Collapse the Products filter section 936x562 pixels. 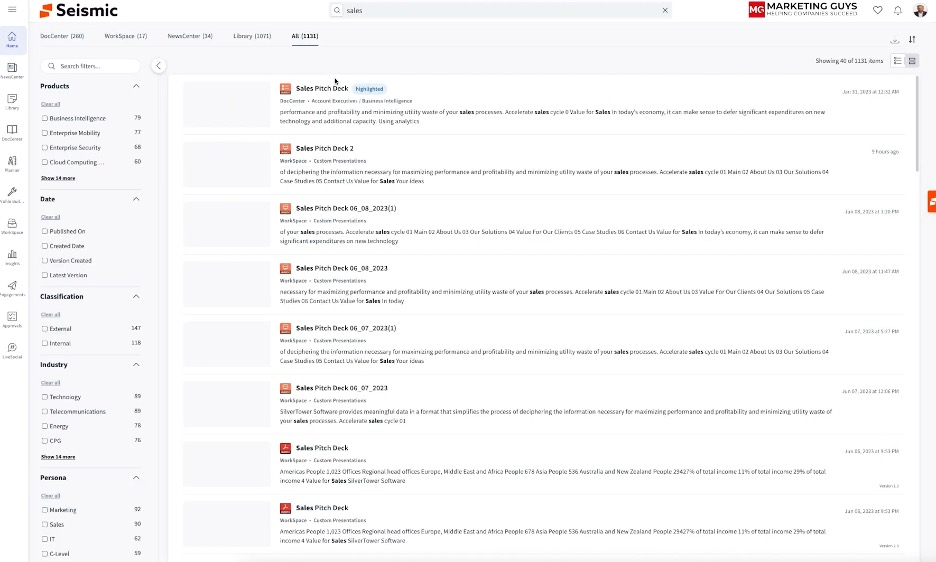tap(136, 86)
